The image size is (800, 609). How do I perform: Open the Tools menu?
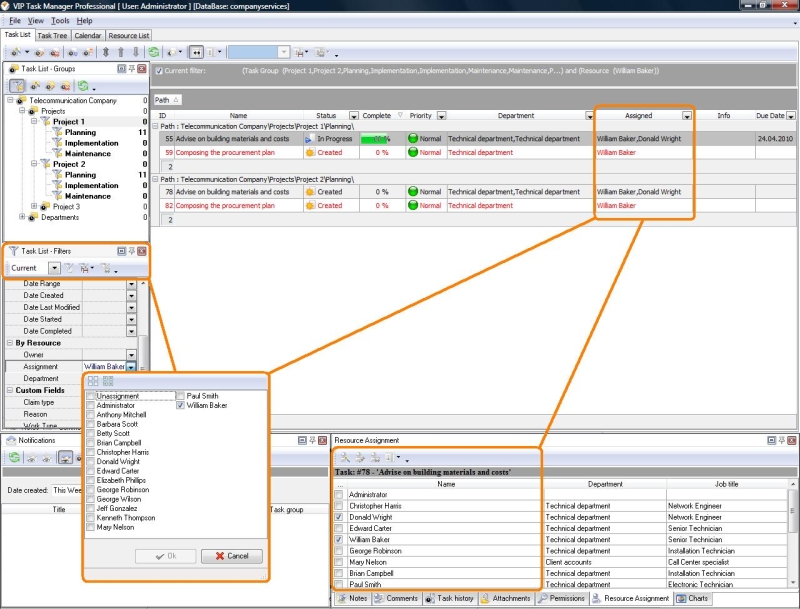pos(60,21)
